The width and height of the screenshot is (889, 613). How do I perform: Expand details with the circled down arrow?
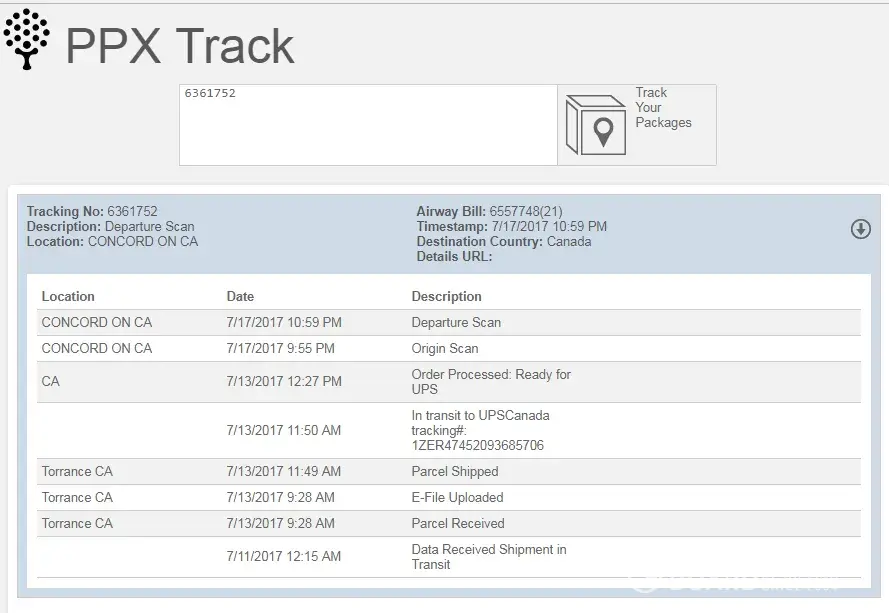point(860,229)
